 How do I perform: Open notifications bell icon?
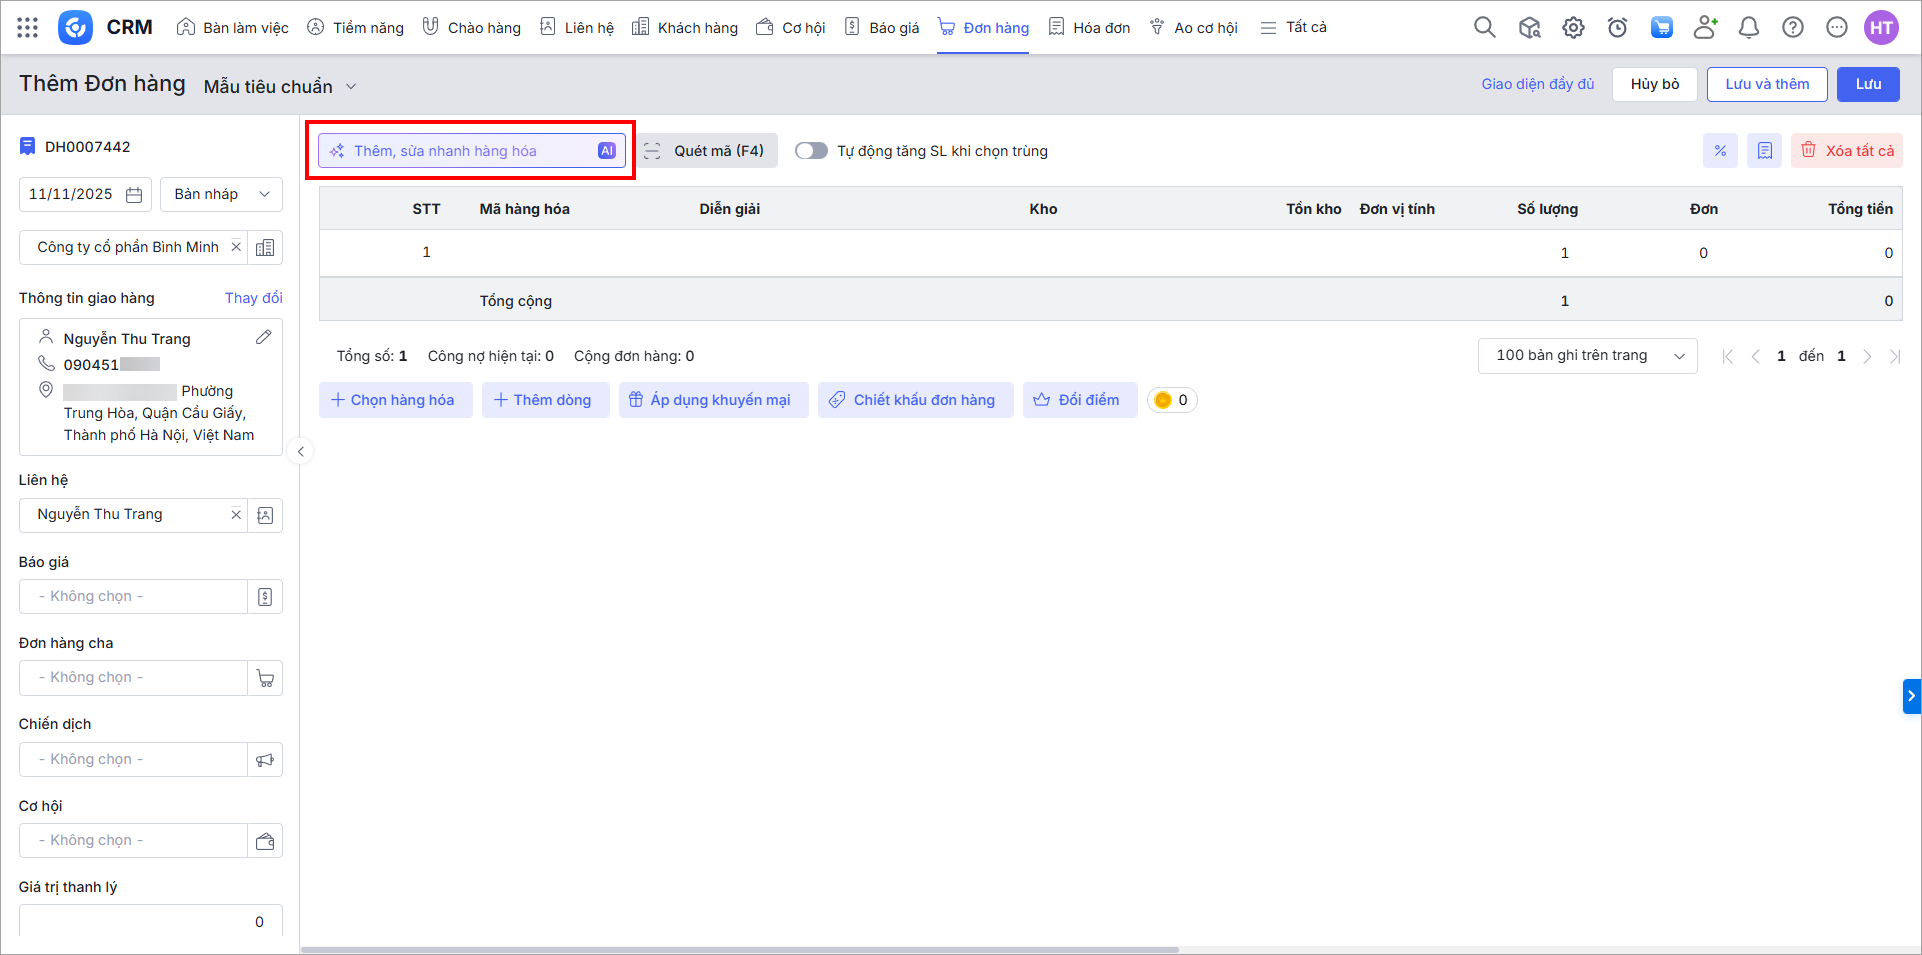tap(1748, 28)
